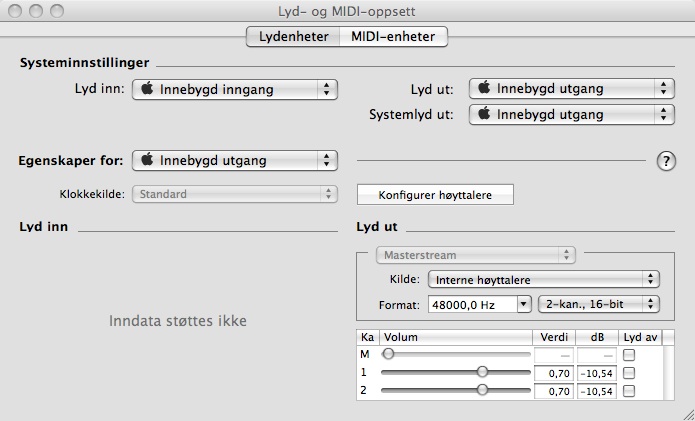The width and height of the screenshot is (695, 421).
Task: Click the help question mark icon
Action: [x=666, y=161]
